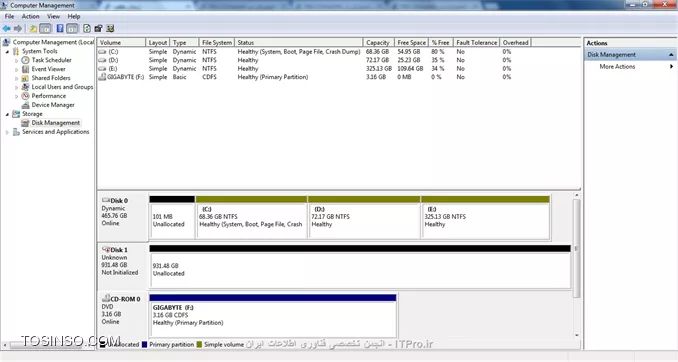Screen dimensions: 678x362
Task: Open the View menu
Action: [x=53, y=16]
